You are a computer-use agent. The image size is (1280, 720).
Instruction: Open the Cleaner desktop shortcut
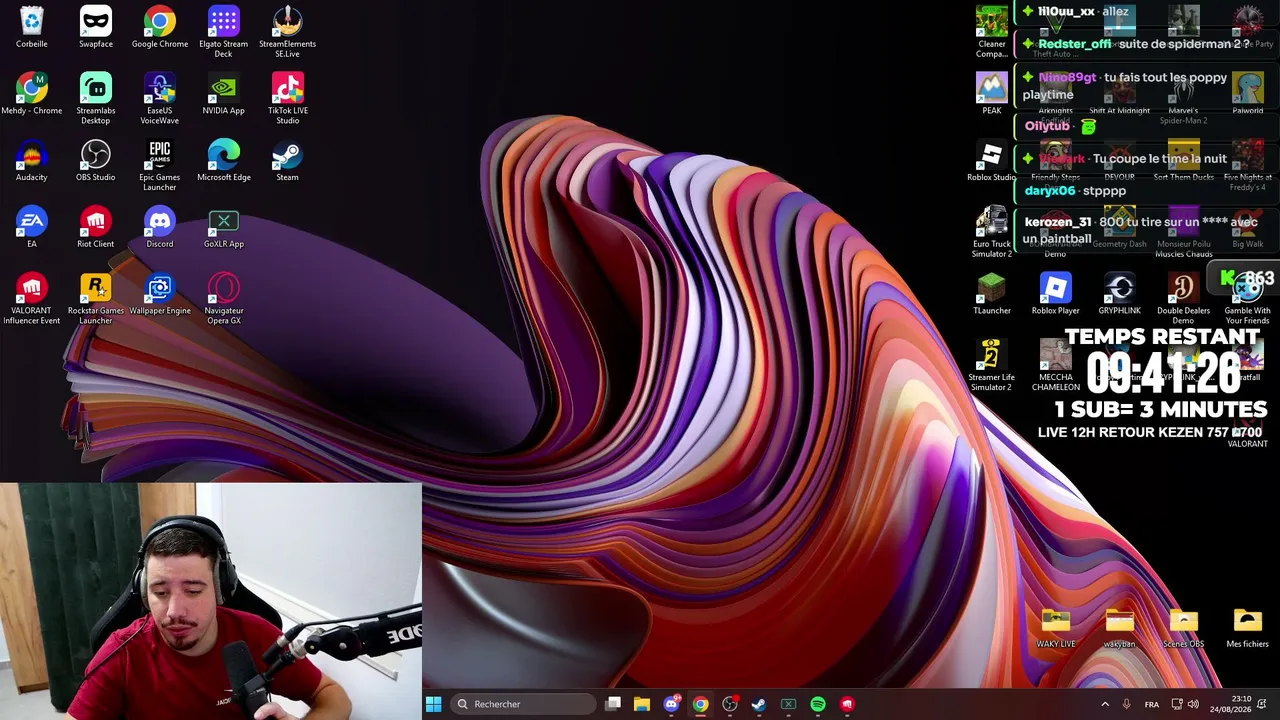tap(992, 31)
